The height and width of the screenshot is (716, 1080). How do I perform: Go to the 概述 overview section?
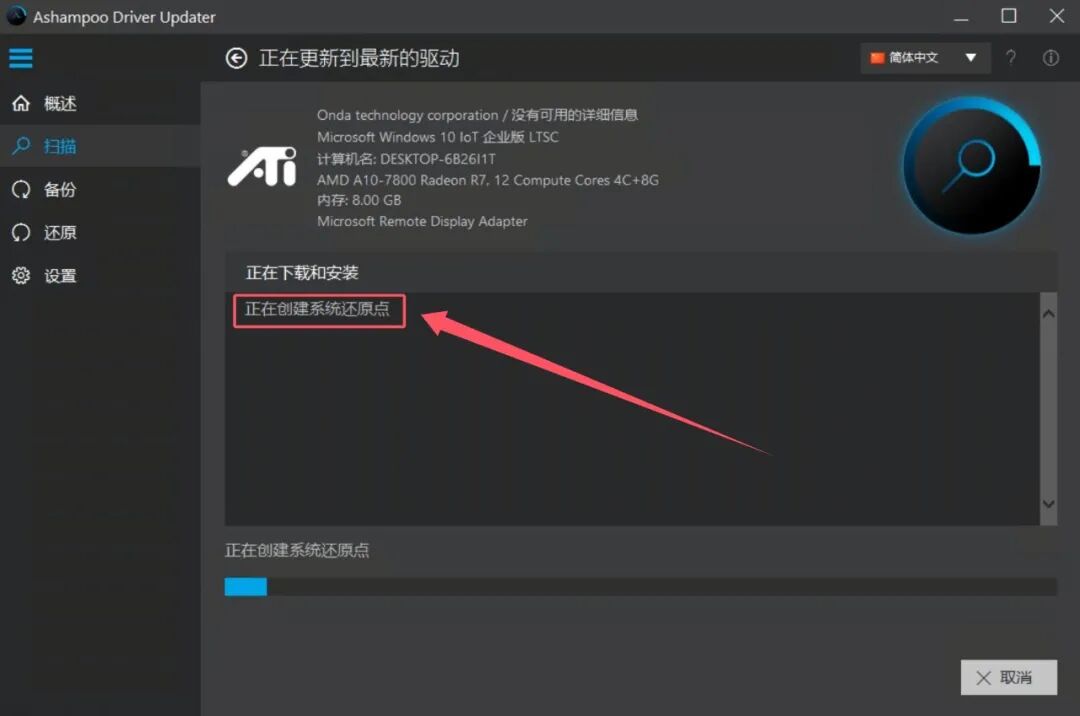click(100, 103)
